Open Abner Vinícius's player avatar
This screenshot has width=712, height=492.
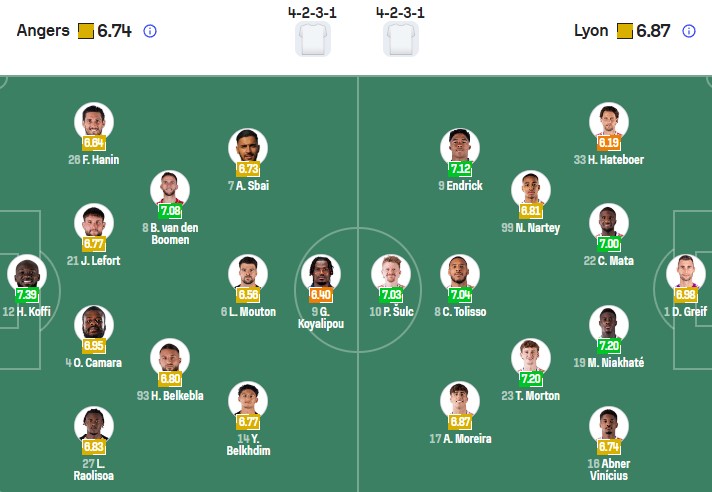pyautogui.click(x=608, y=423)
